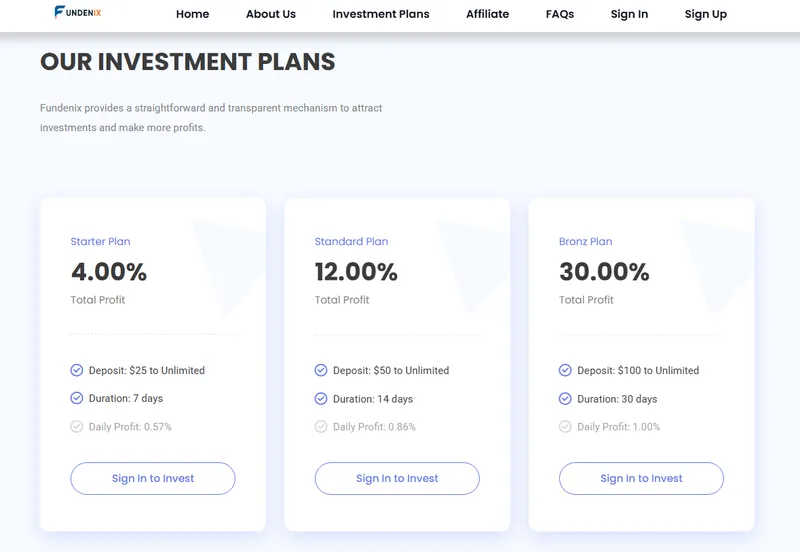Open the FAQs page
This screenshot has height=552, width=800.
[560, 14]
